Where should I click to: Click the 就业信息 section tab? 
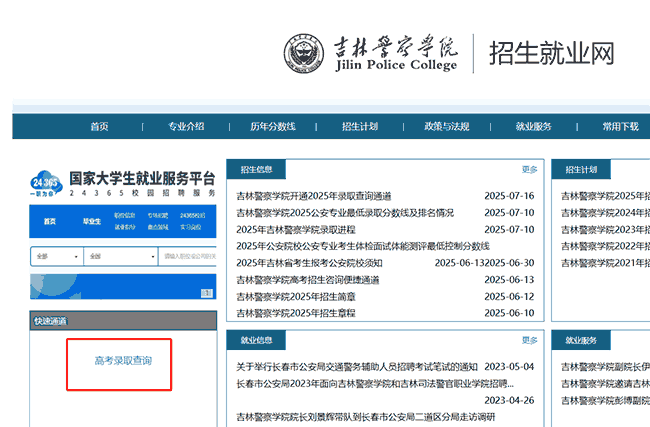pyautogui.click(x=256, y=340)
